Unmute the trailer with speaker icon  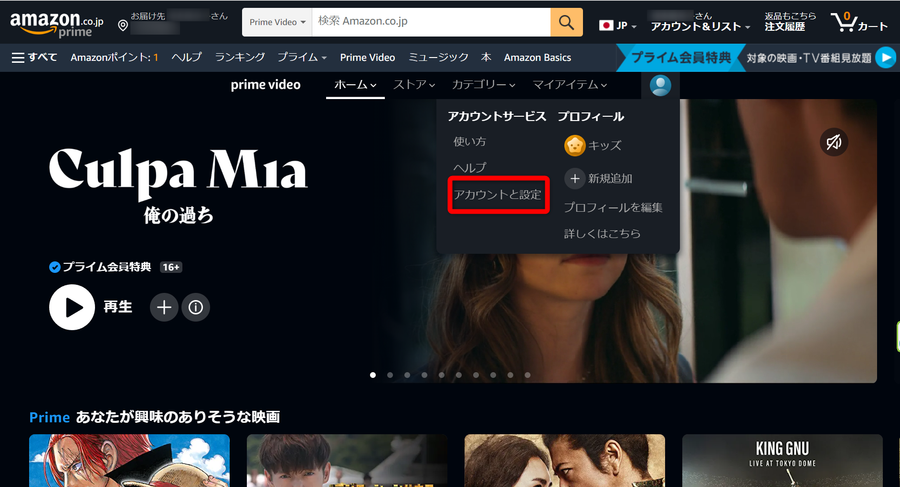[833, 142]
